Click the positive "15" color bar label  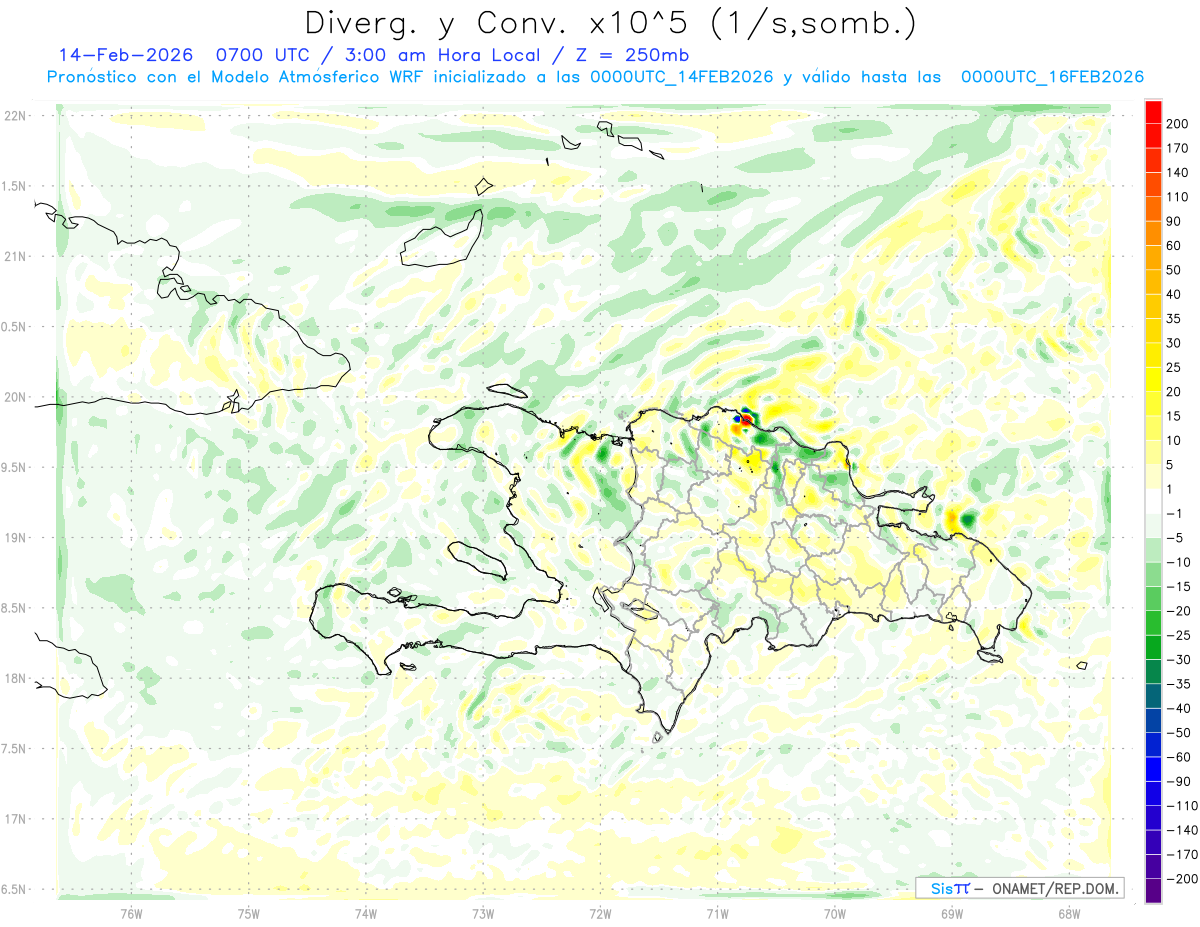tap(1174, 416)
